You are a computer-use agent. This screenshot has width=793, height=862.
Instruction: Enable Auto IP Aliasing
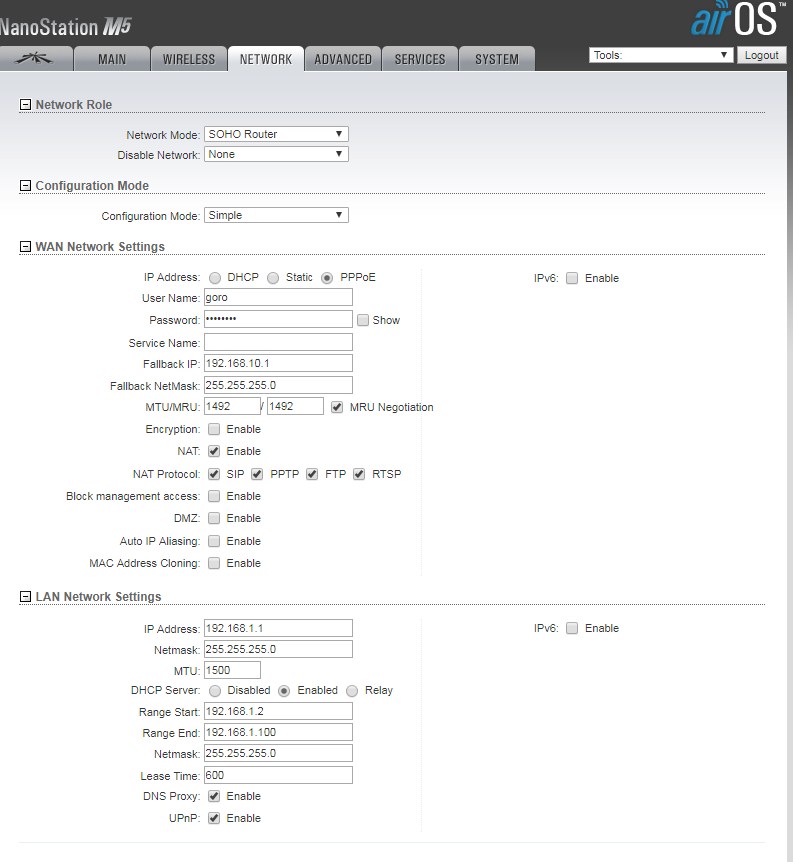click(x=214, y=541)
